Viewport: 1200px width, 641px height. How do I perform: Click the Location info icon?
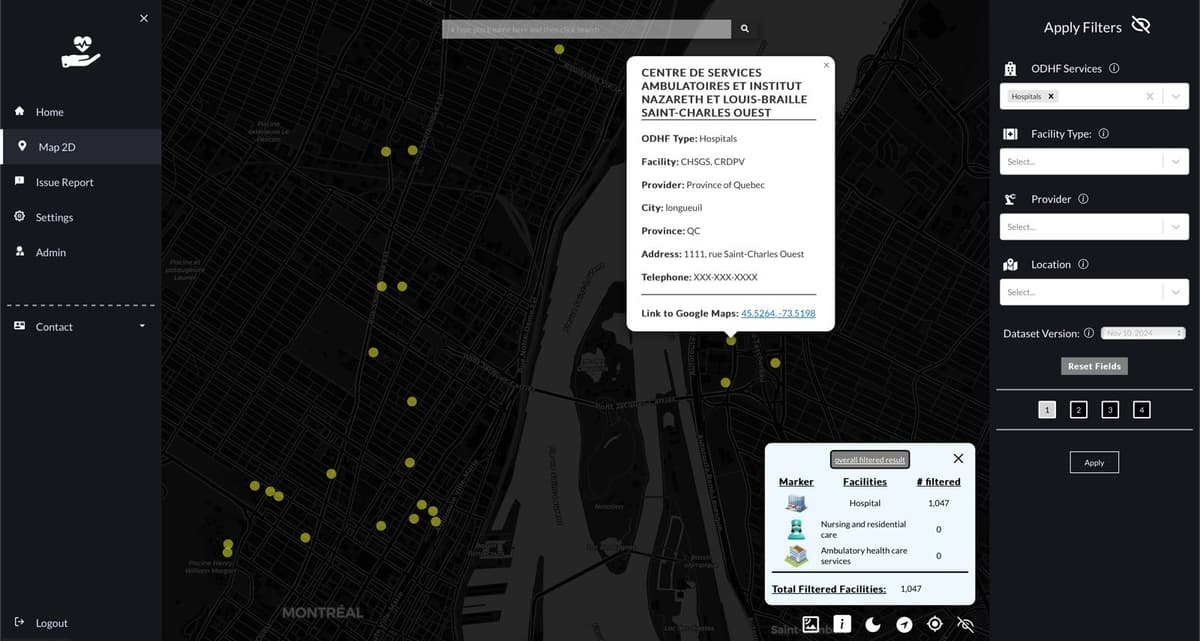coord(1083,264)
